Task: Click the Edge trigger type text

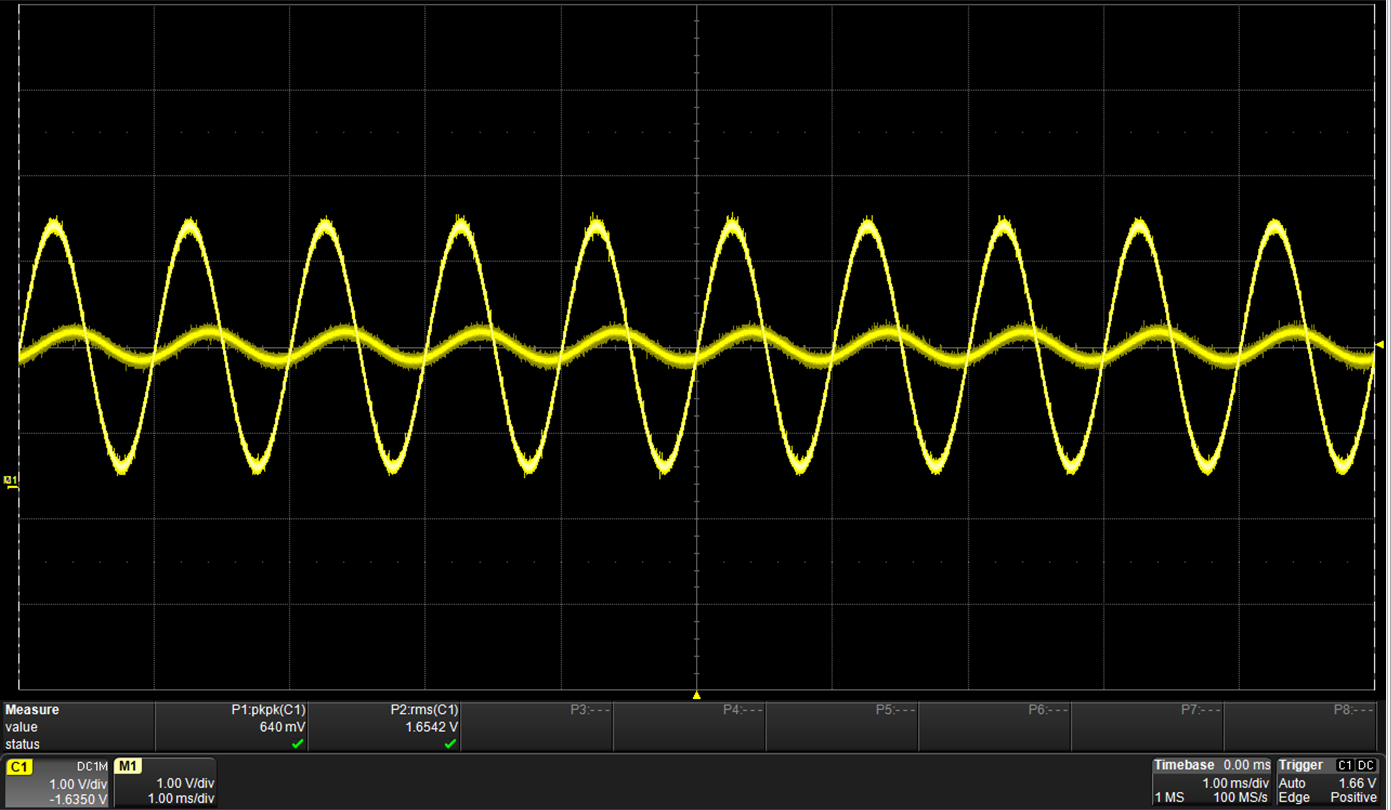Action: 1293,798
